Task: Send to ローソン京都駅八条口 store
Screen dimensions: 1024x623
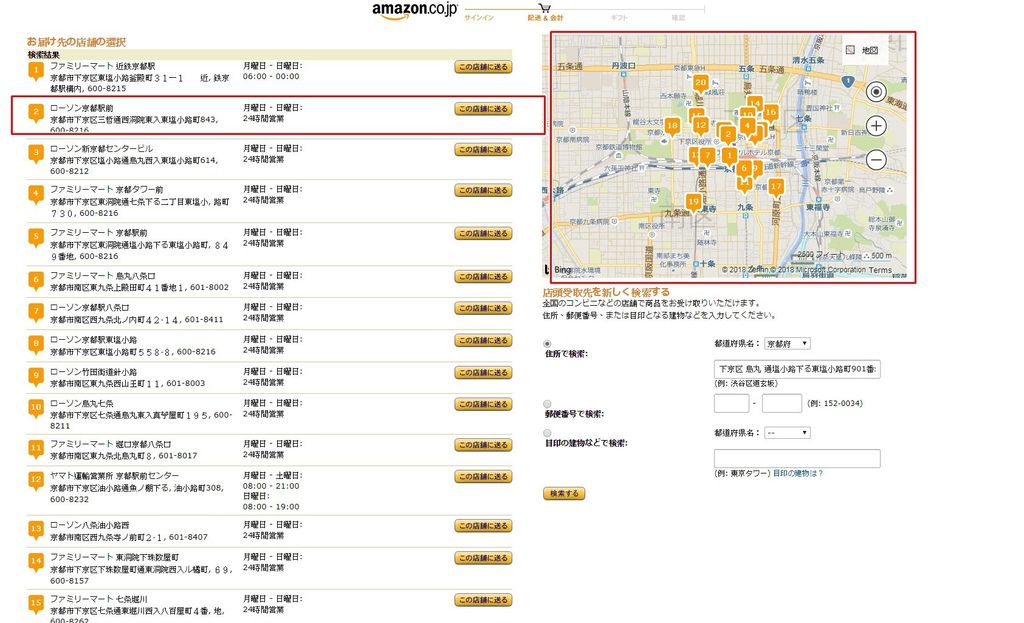Action: click(483, 308)
